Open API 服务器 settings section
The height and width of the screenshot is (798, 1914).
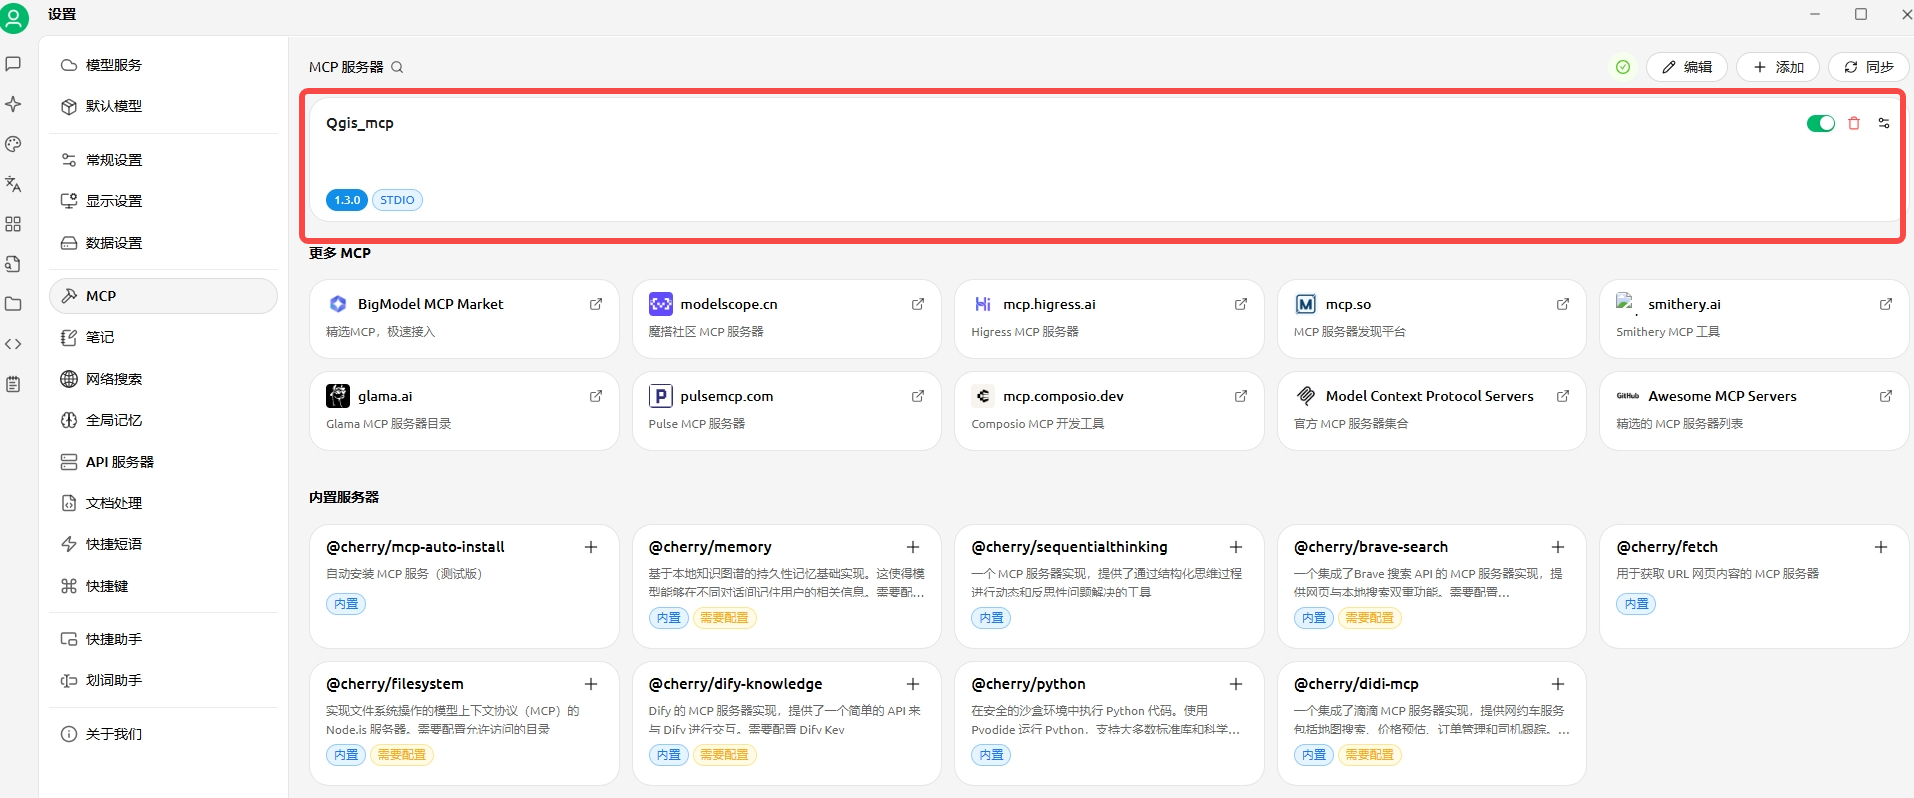(163, 462)
